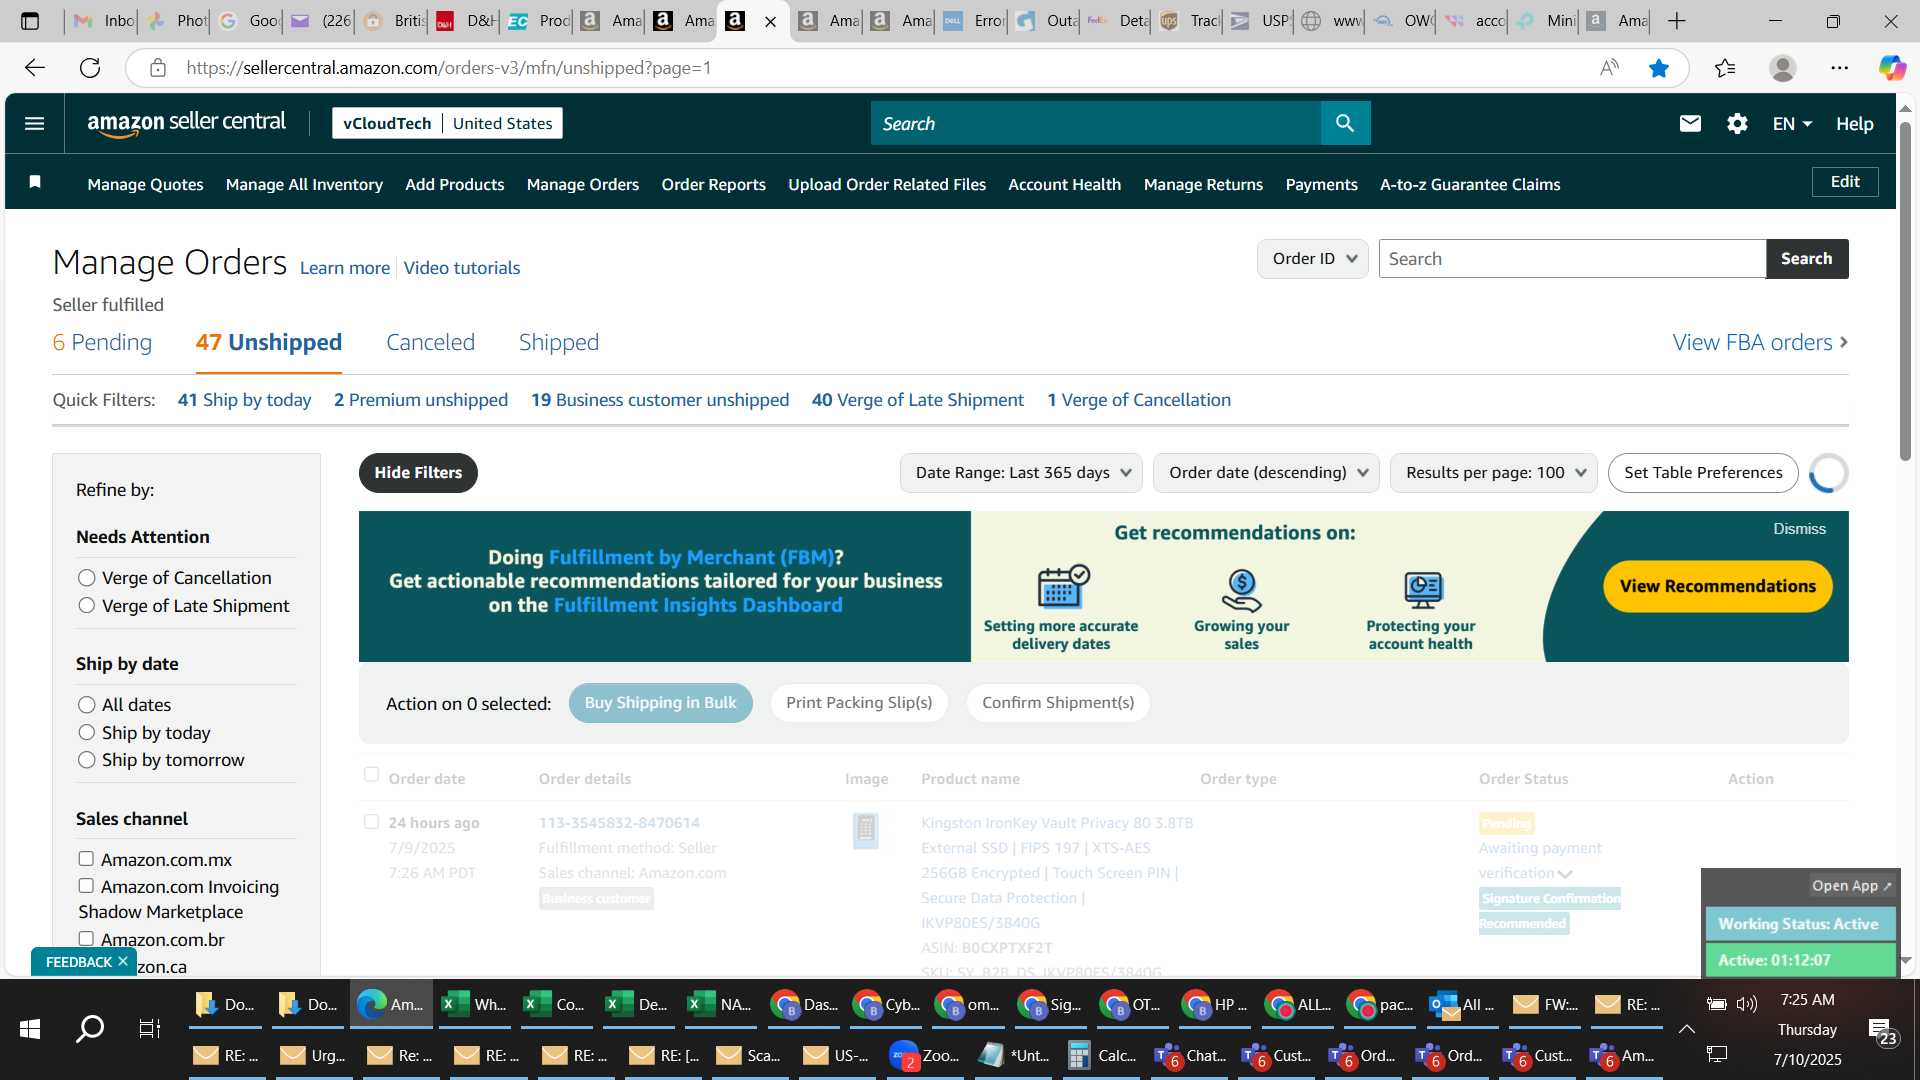Image resolution: width=1920 pixels, height=1080 pixels.
Task: Close the FEEDBACK widget
Action: (123, 961)
